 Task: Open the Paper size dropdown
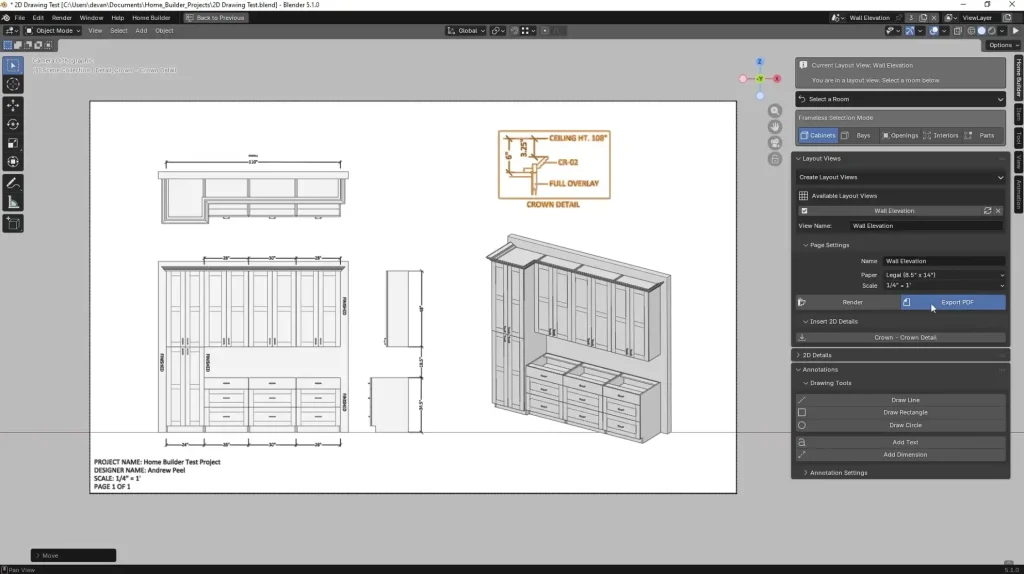[x=944, y=274]
